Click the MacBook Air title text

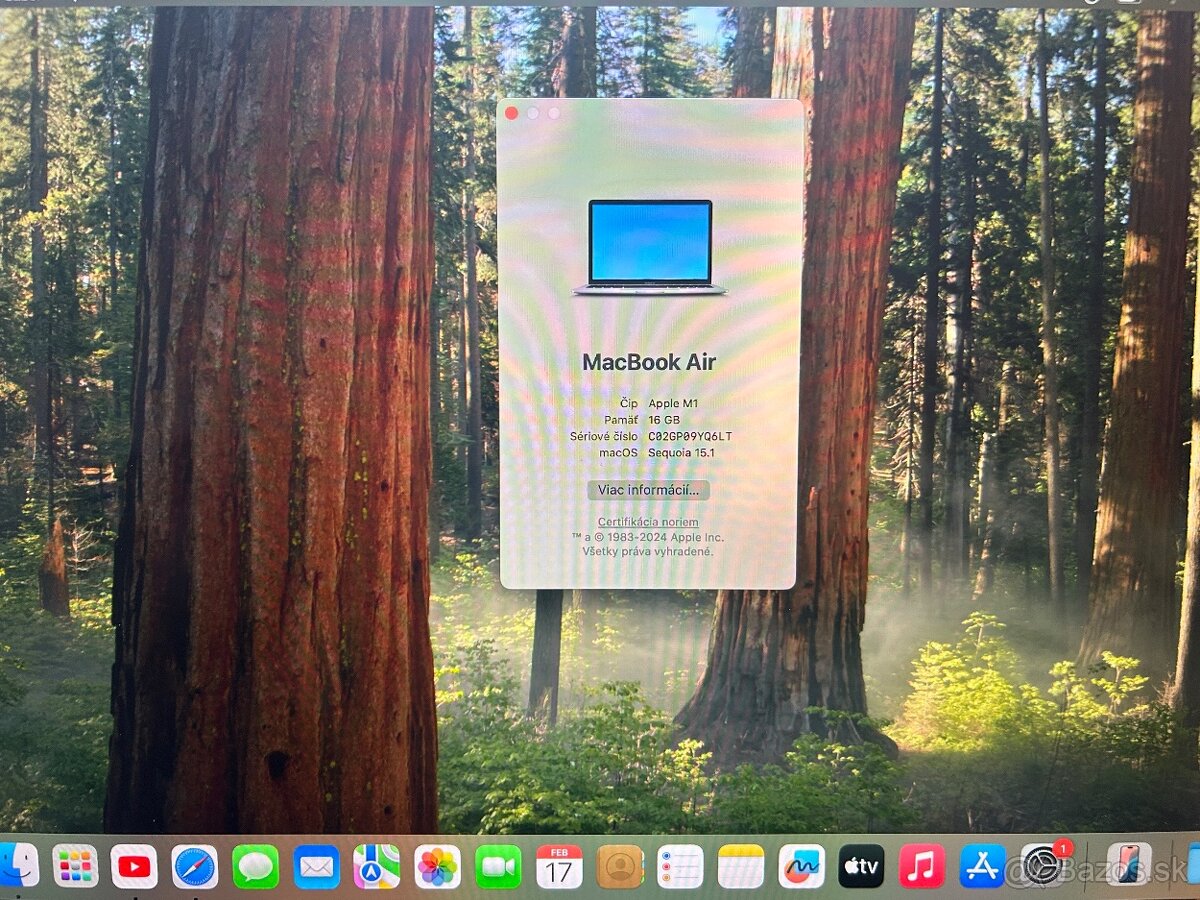649,362
